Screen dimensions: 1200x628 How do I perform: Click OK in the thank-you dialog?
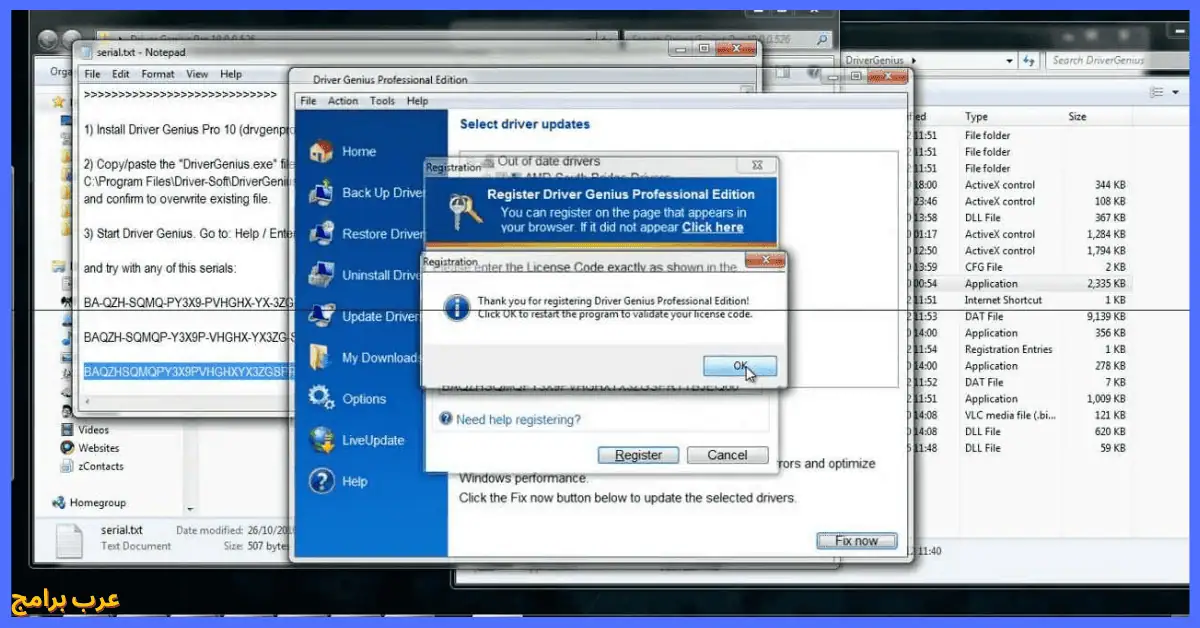(x=739, y=366)
